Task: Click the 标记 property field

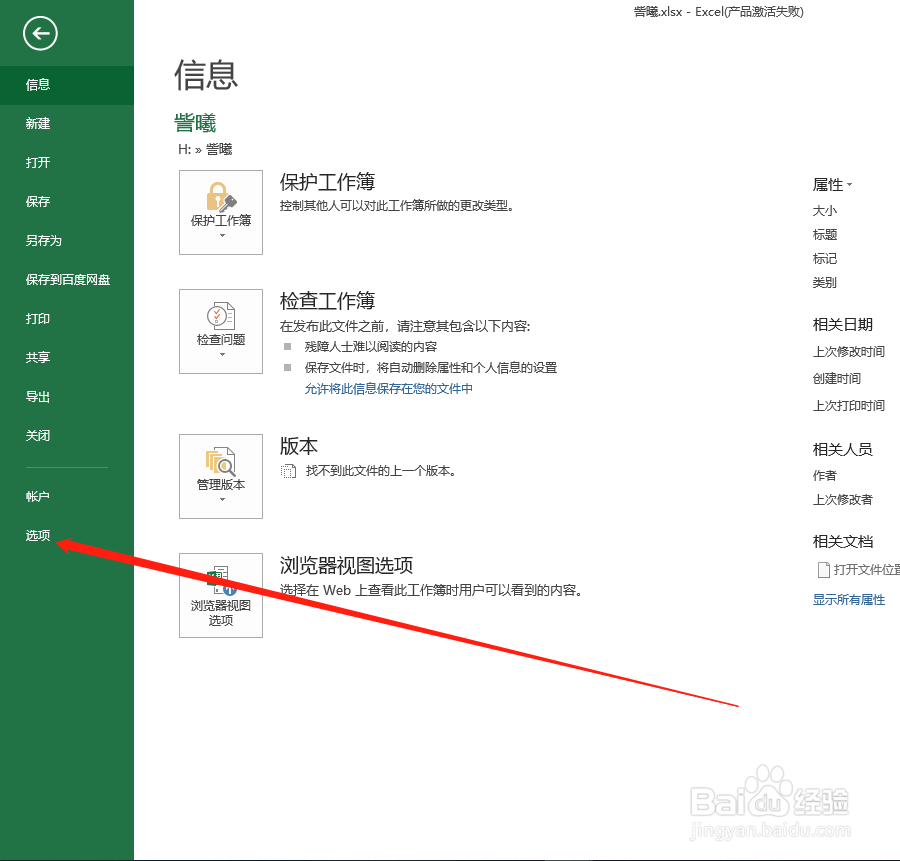Action: [x=825, y=259]
